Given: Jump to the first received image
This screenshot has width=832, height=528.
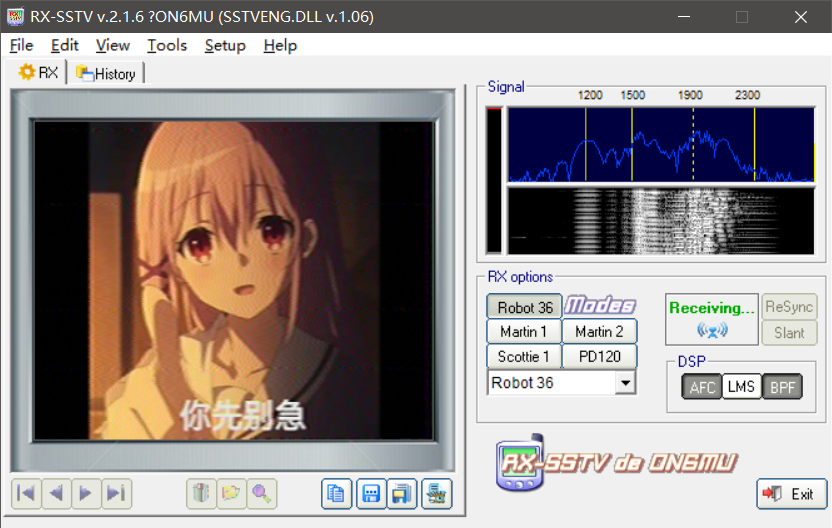Looking at the screenshot, I should (26, 494).
